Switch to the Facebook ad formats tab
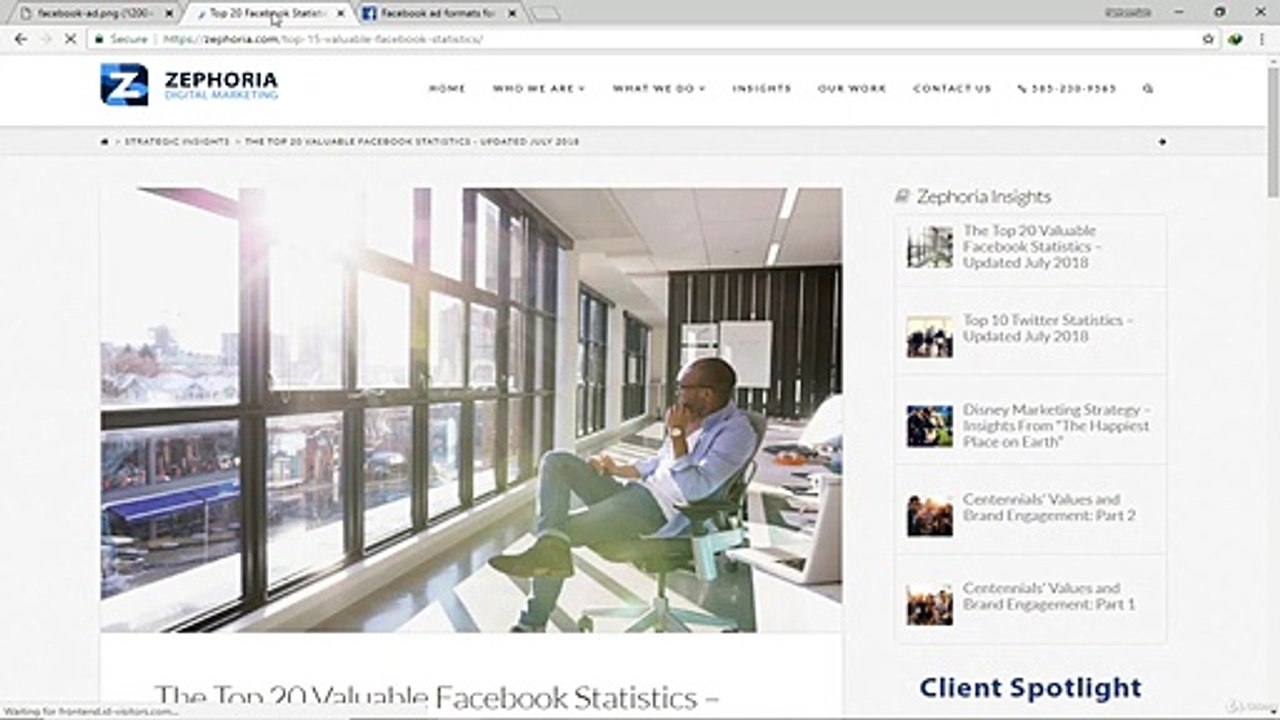The image size is (1280, 720). click(x=440, y=14)
